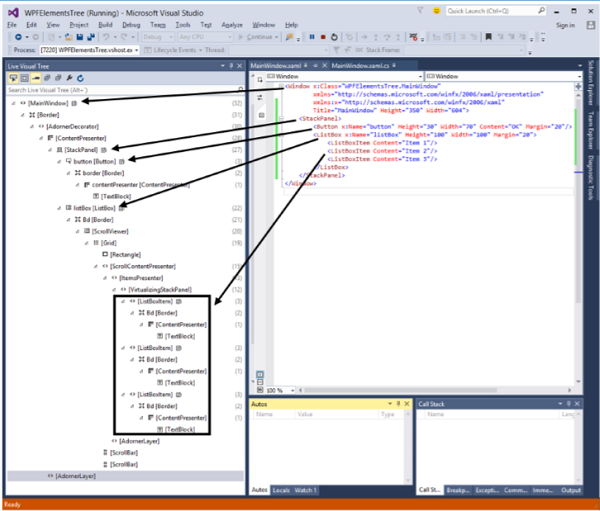This screenshot has width=600, height=511.
Task: Collapse the [MainWindow] tree node
Action: click(12, 102)
